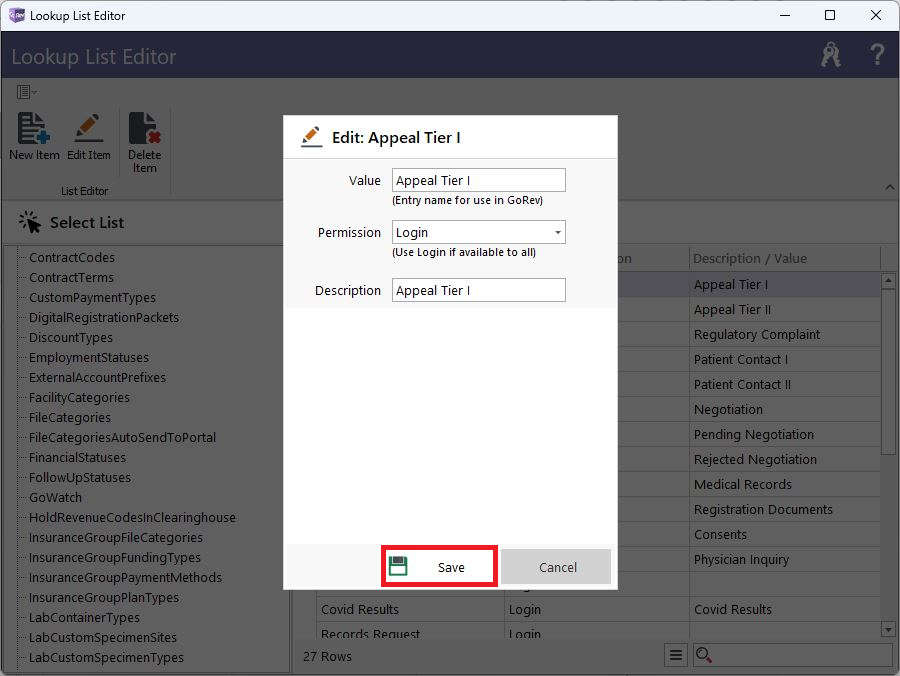Select FollowUpStatuses list
This screenshot has height=676, width=900.
[x=80, y=478]
